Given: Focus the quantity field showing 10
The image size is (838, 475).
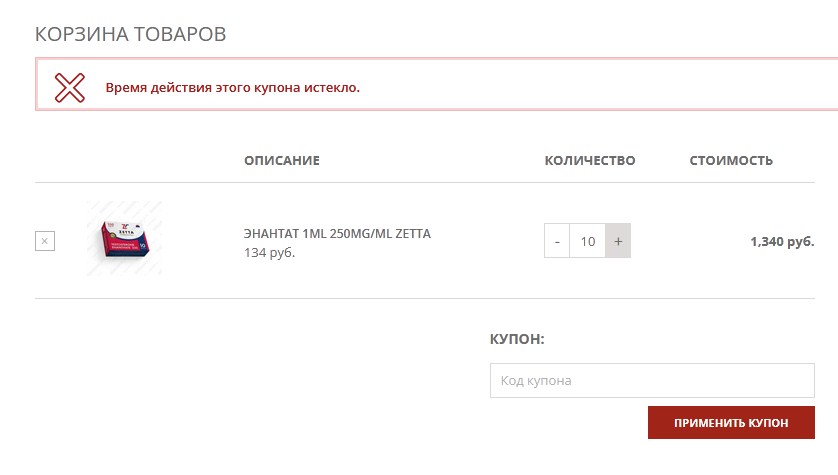Looking at the screenshot, I should point(587,241).
